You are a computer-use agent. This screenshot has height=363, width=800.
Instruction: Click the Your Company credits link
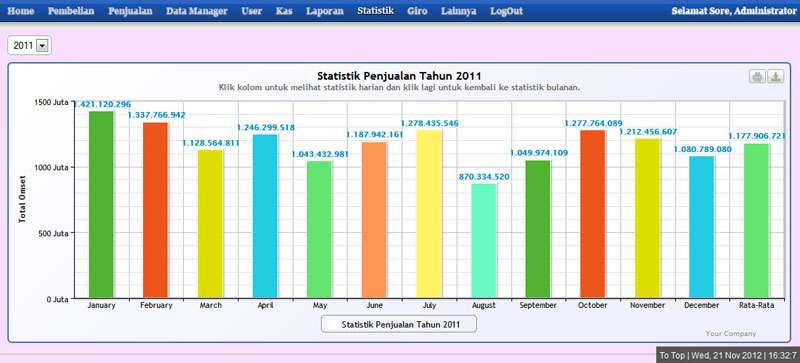point(731,333)
